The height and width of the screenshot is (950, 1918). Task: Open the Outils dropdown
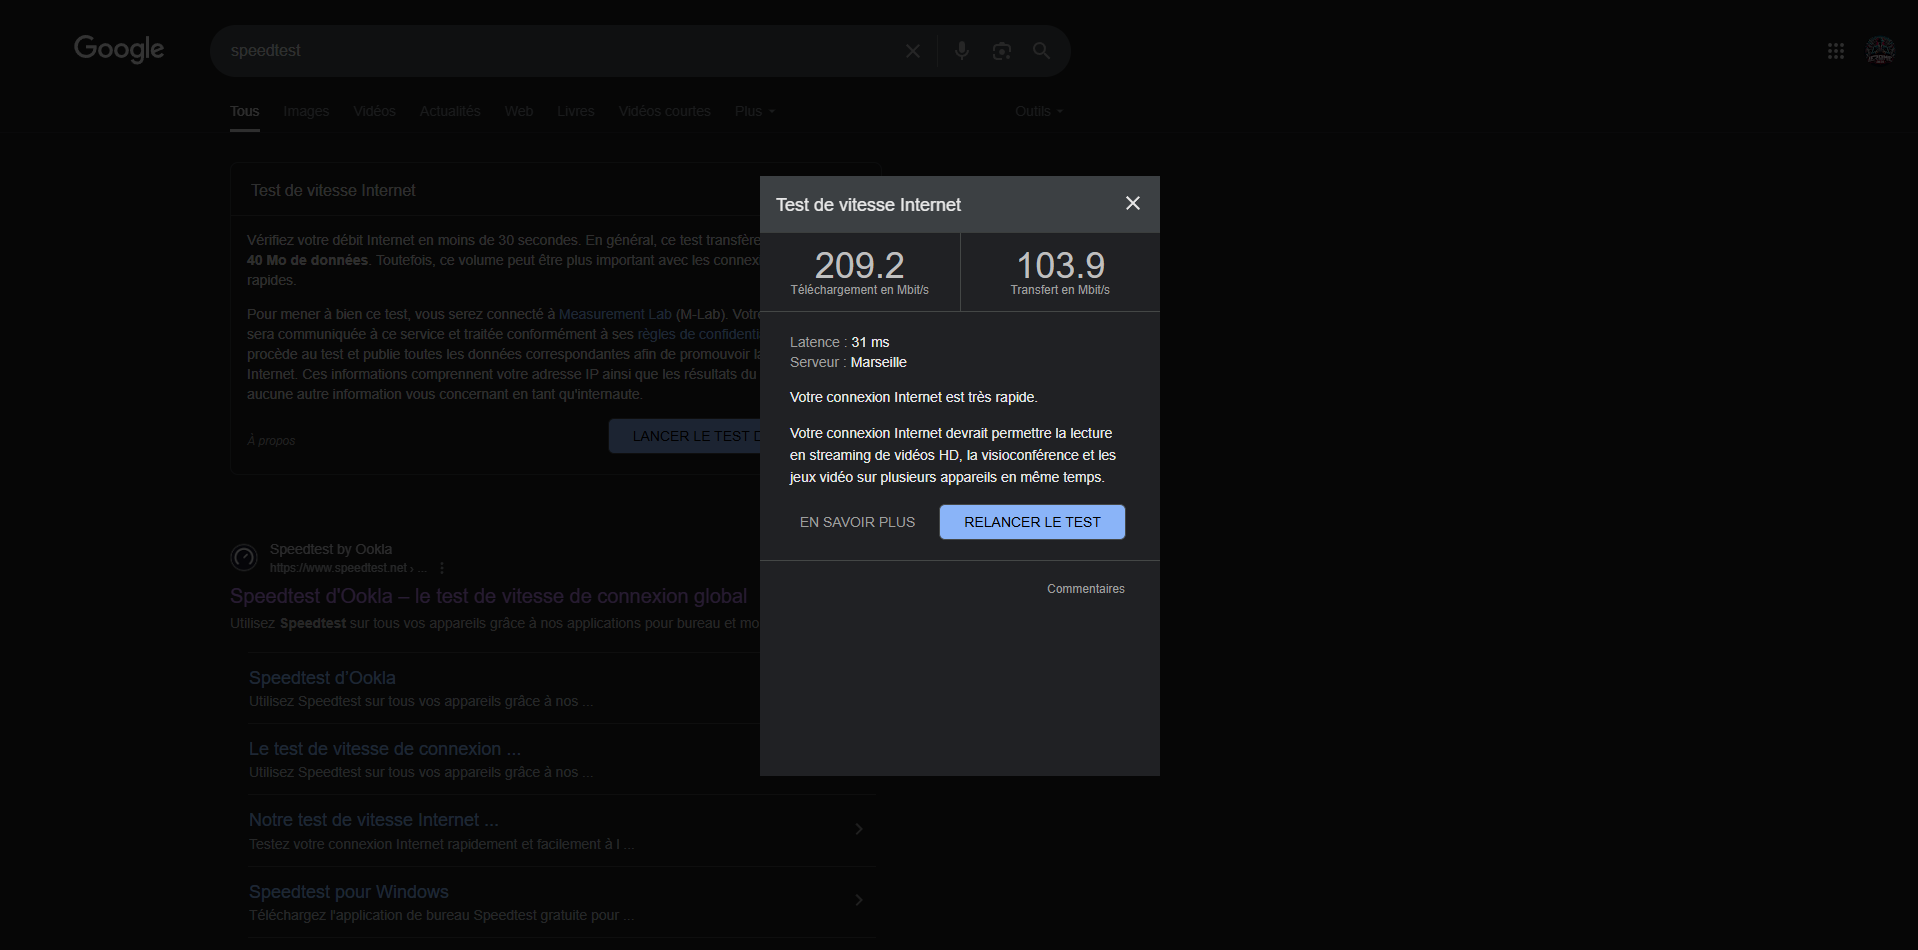coord(1038,111)
